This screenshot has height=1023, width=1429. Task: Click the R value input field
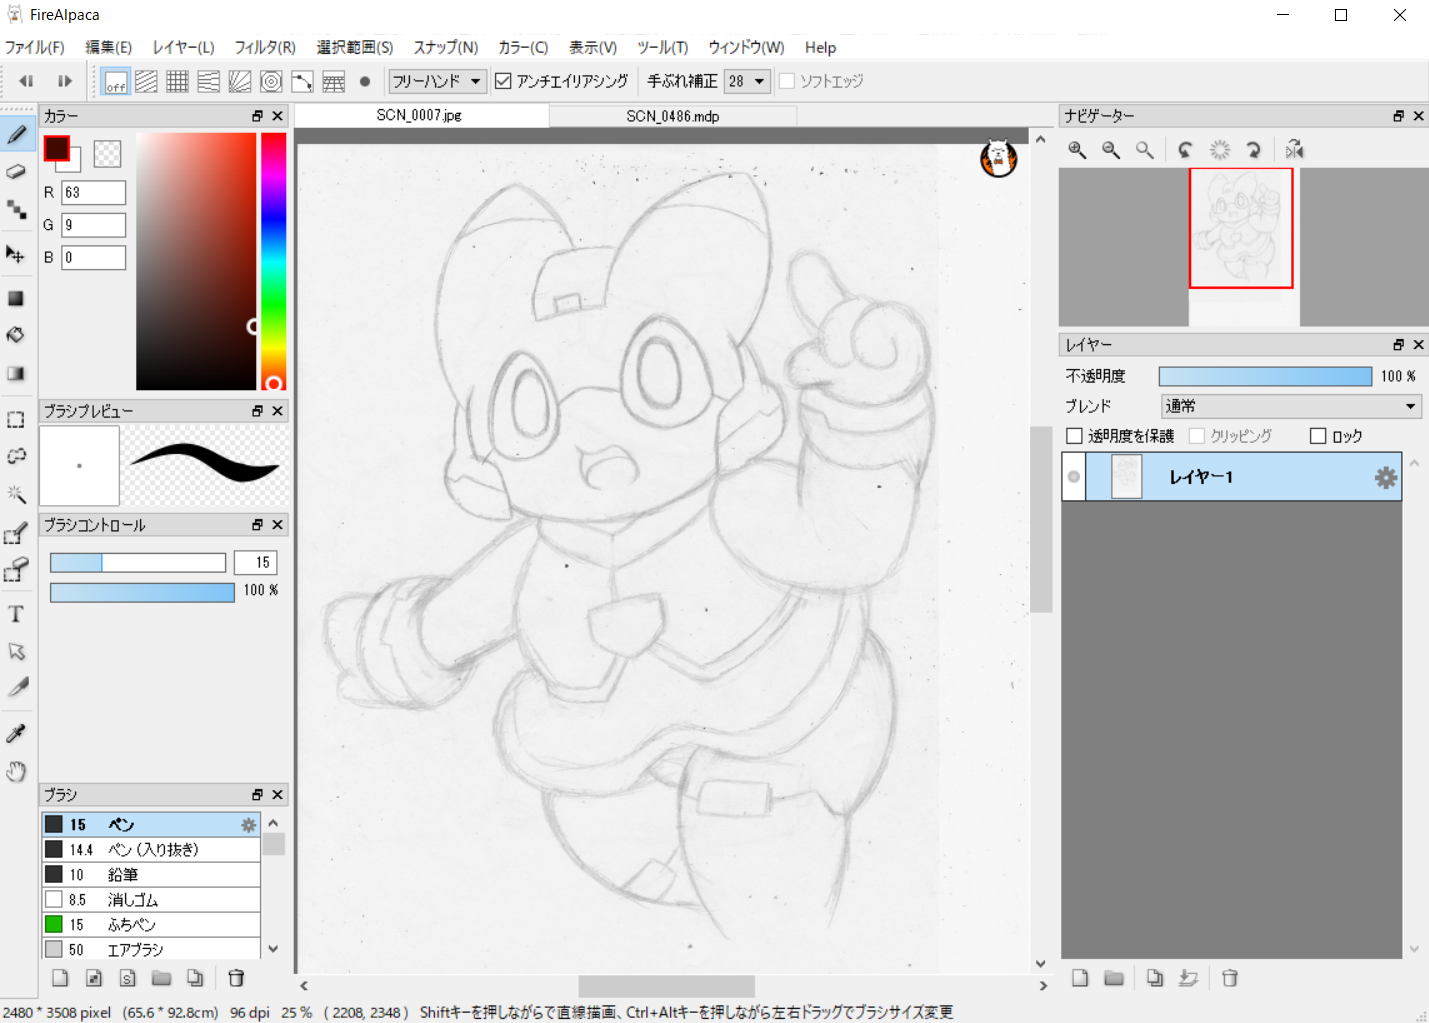(94, 192)
